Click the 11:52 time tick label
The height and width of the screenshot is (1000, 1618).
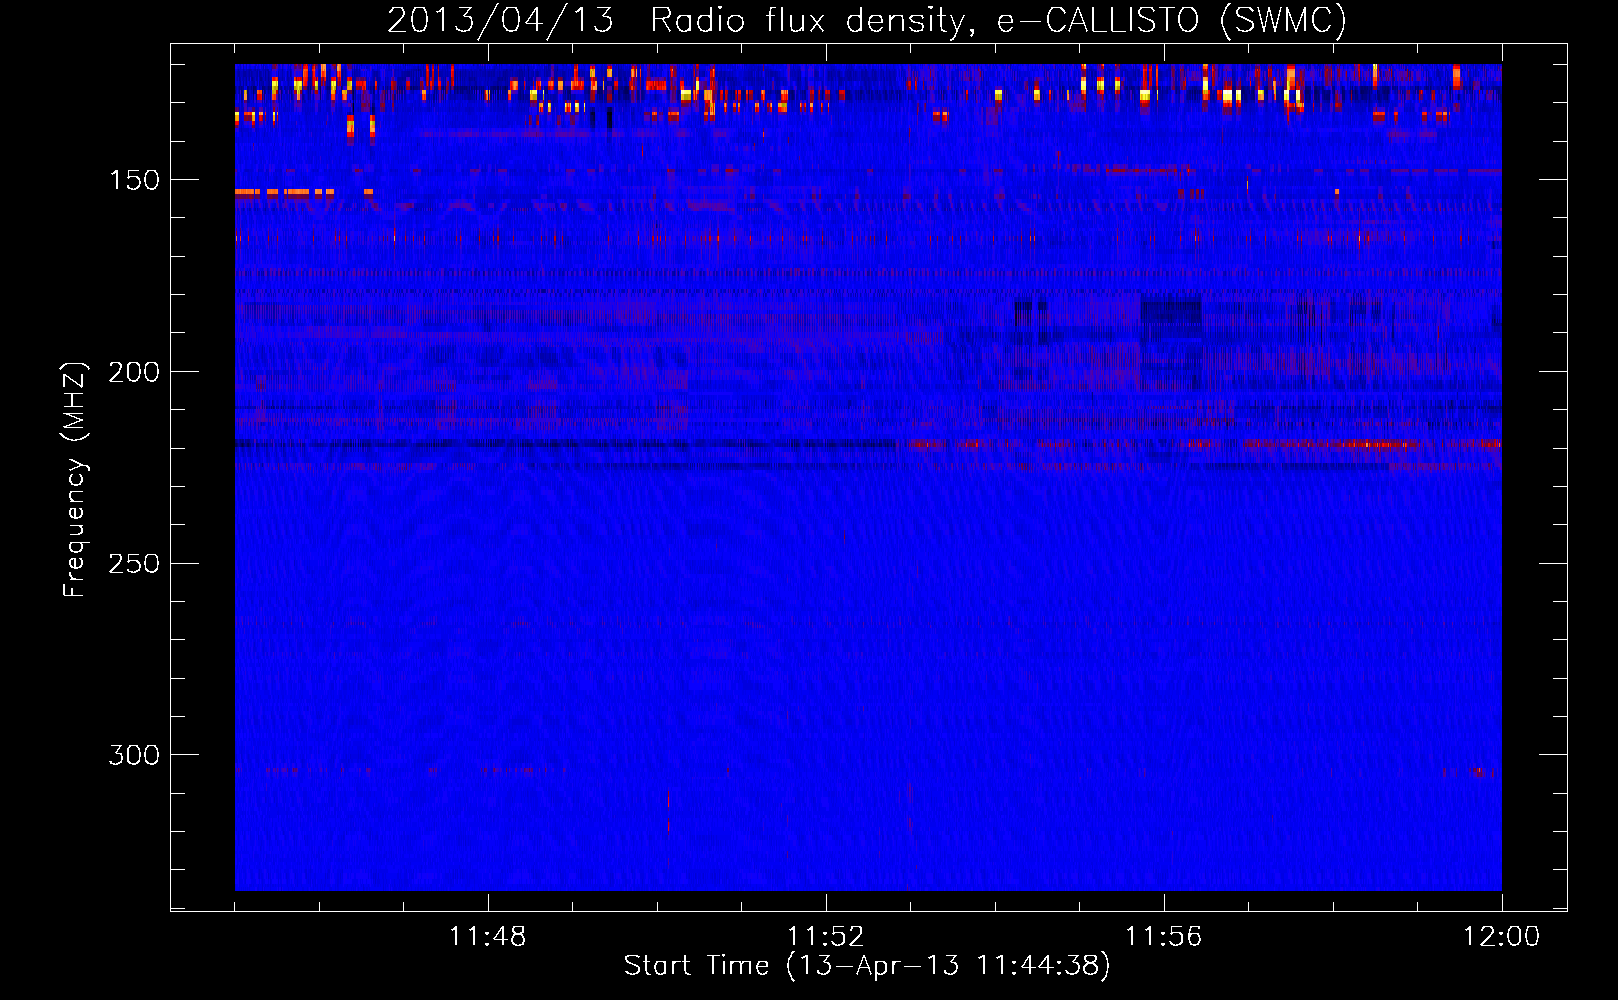826,937
